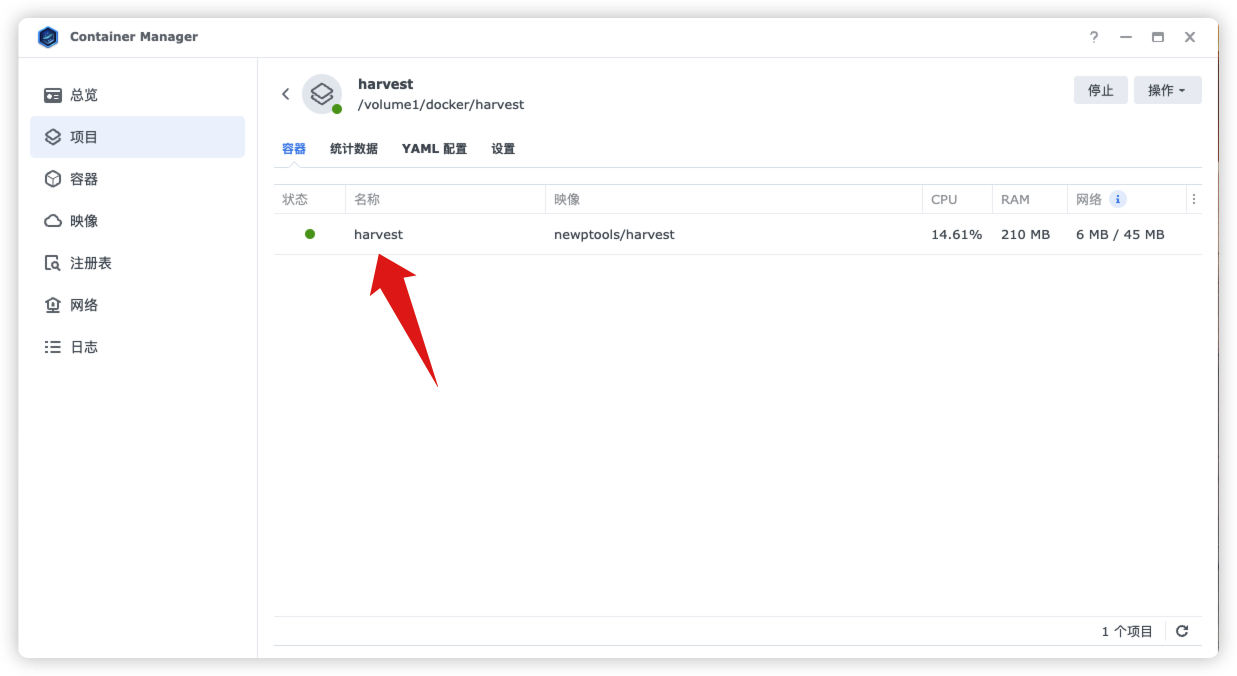The height and width of the screenshot is (676, 1237).
Task: Open the 网络 network icon
Action: coord(53,305)
